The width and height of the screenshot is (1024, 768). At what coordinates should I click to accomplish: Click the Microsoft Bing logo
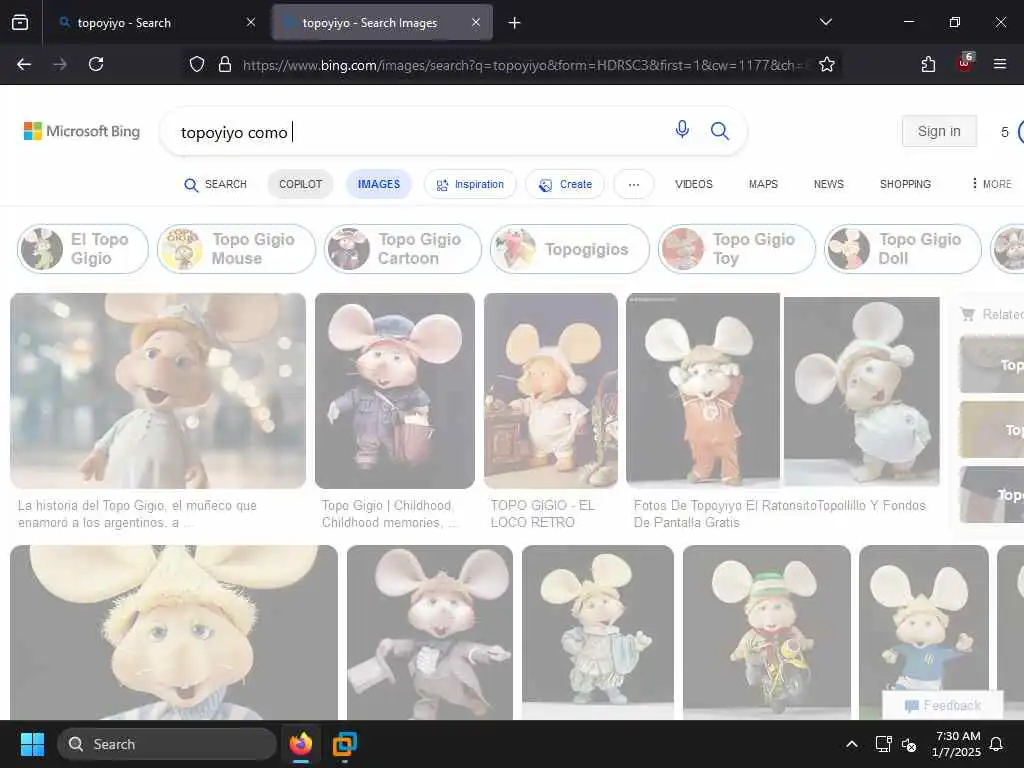click(x=82, y=131)
